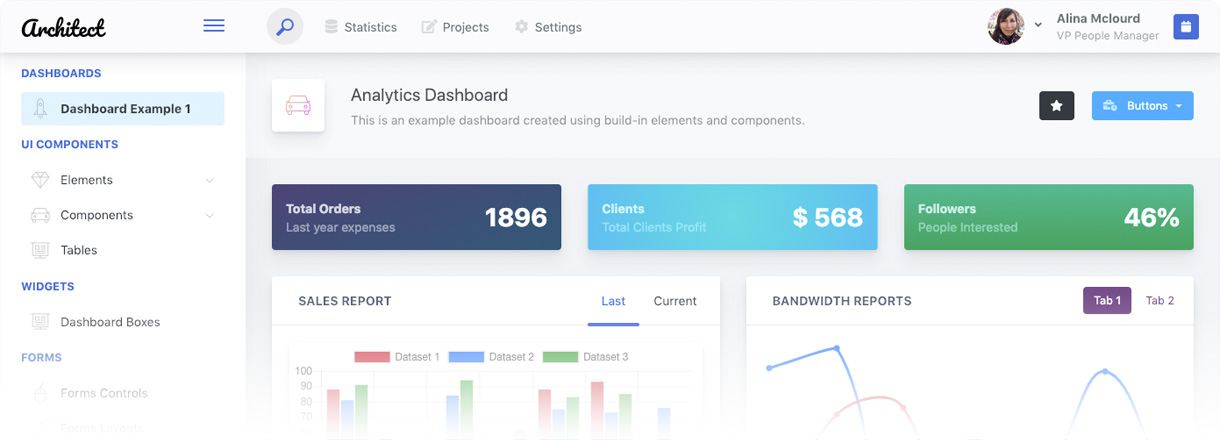
Task: Click the 46% followers value
Action: (x=1151, y=217)
